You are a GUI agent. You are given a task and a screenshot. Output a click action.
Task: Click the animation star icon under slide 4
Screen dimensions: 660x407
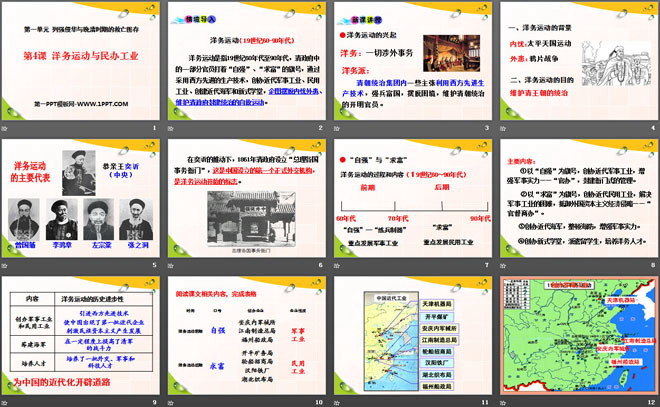[503, 128]
